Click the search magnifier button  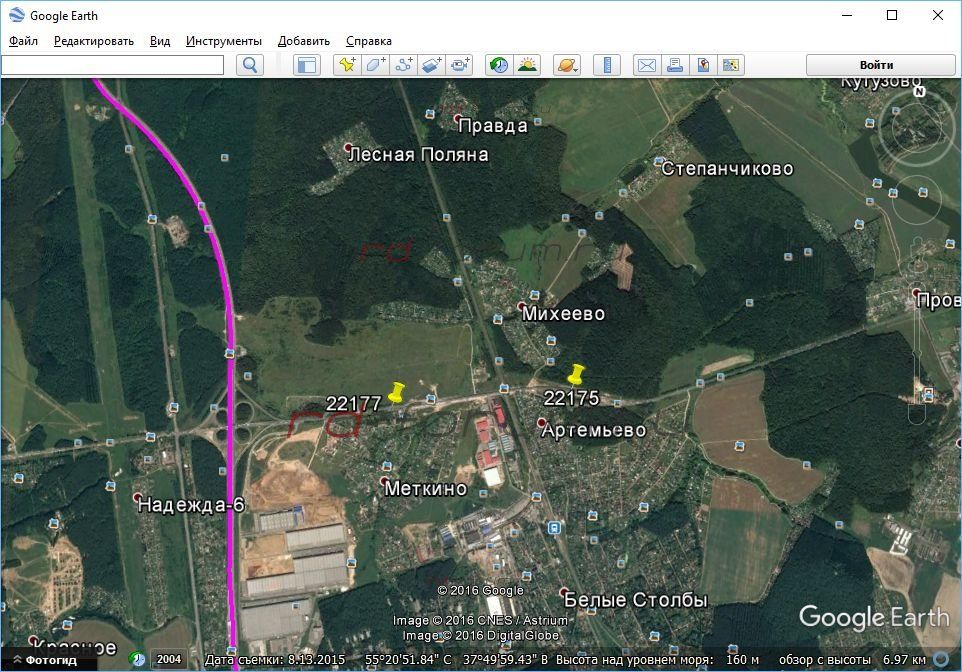(250, 65)
